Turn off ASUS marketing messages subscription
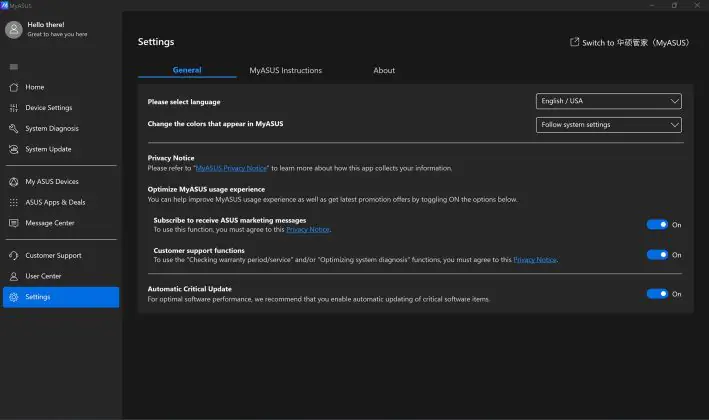The width and height of the screenshot is (709, 420). [657, 225]
